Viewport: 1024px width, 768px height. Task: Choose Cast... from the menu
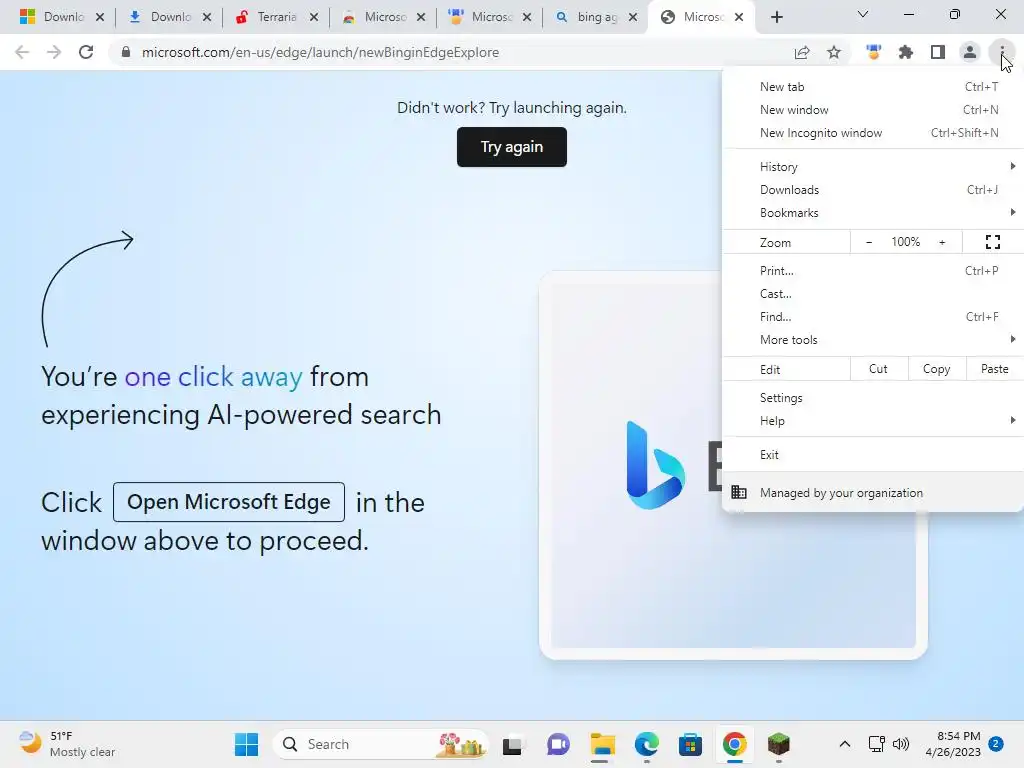click(x=873, y=294)
